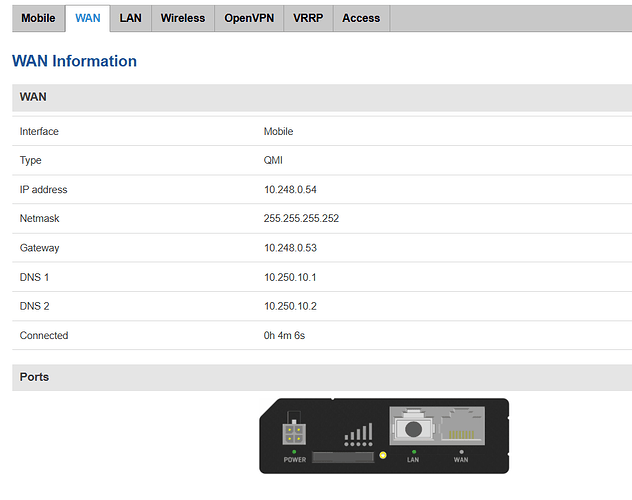Viewport: 632px width, 500px height.
Task: Open the Mobile tab
Action: [x=38, y=18]
